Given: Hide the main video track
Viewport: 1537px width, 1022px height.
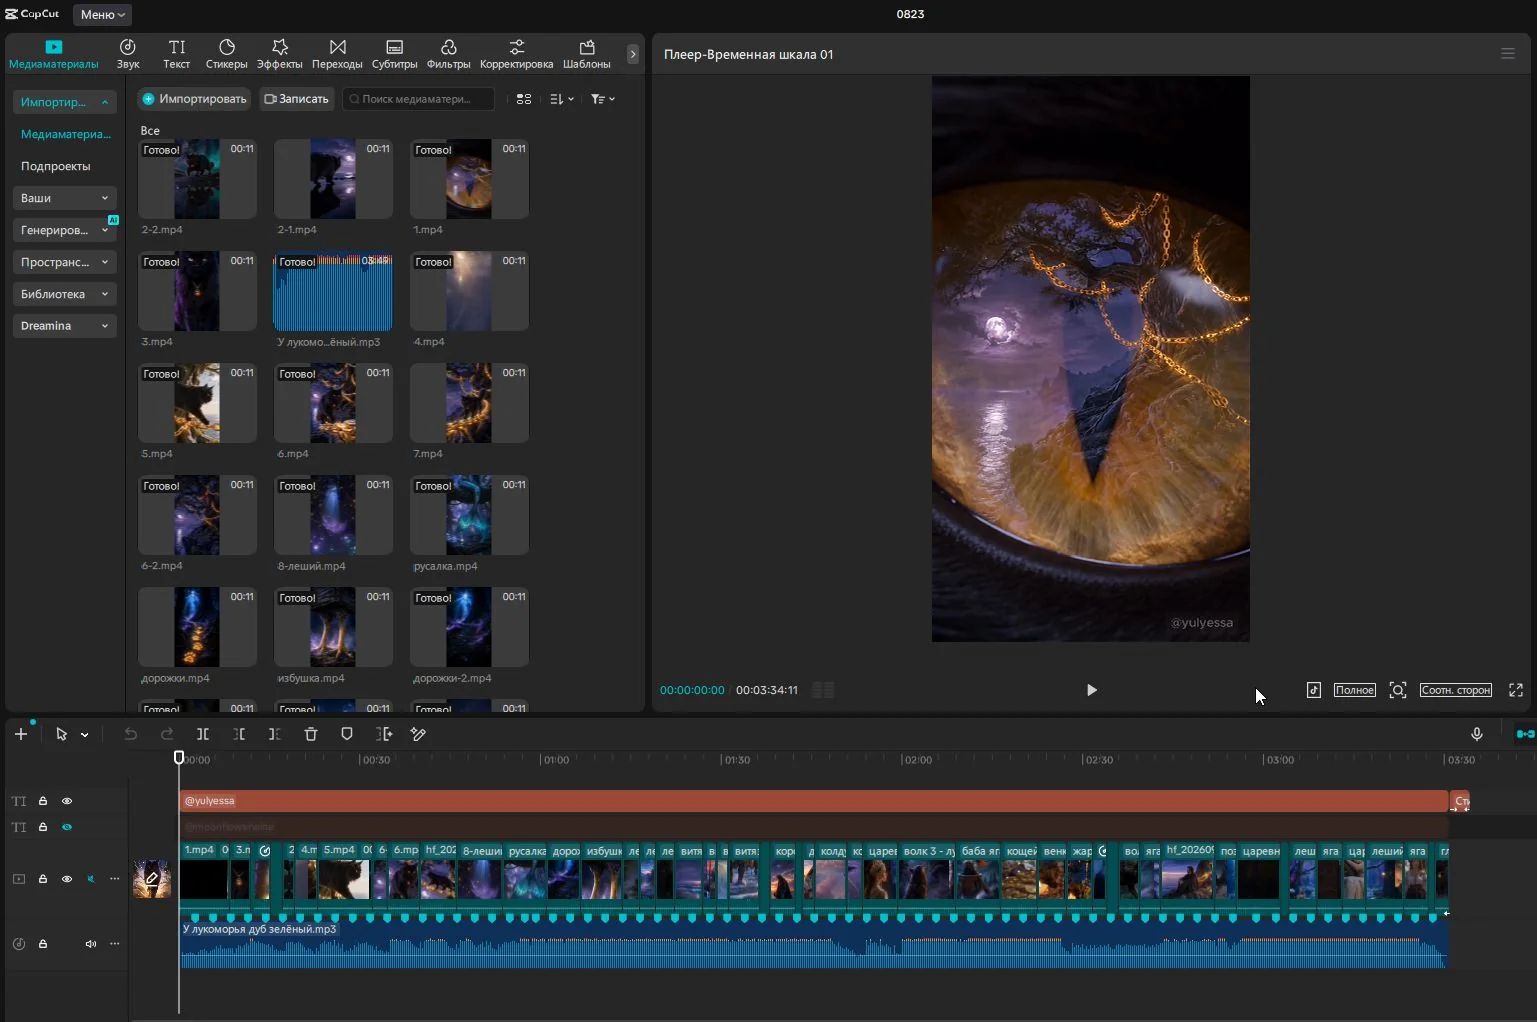Looking at the screenshot, I should [x=67, y=879].
